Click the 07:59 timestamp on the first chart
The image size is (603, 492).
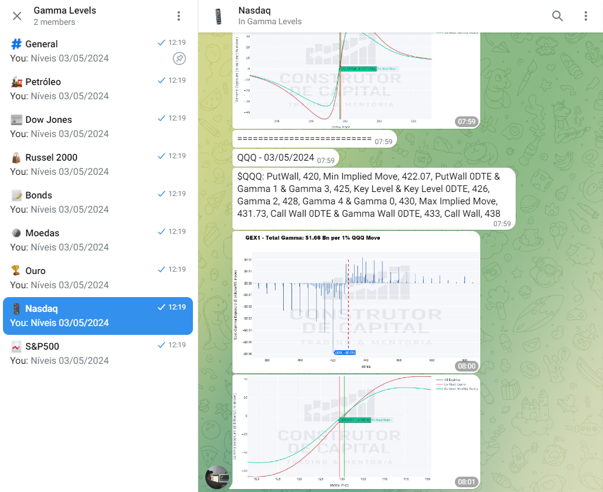point(466,122)
